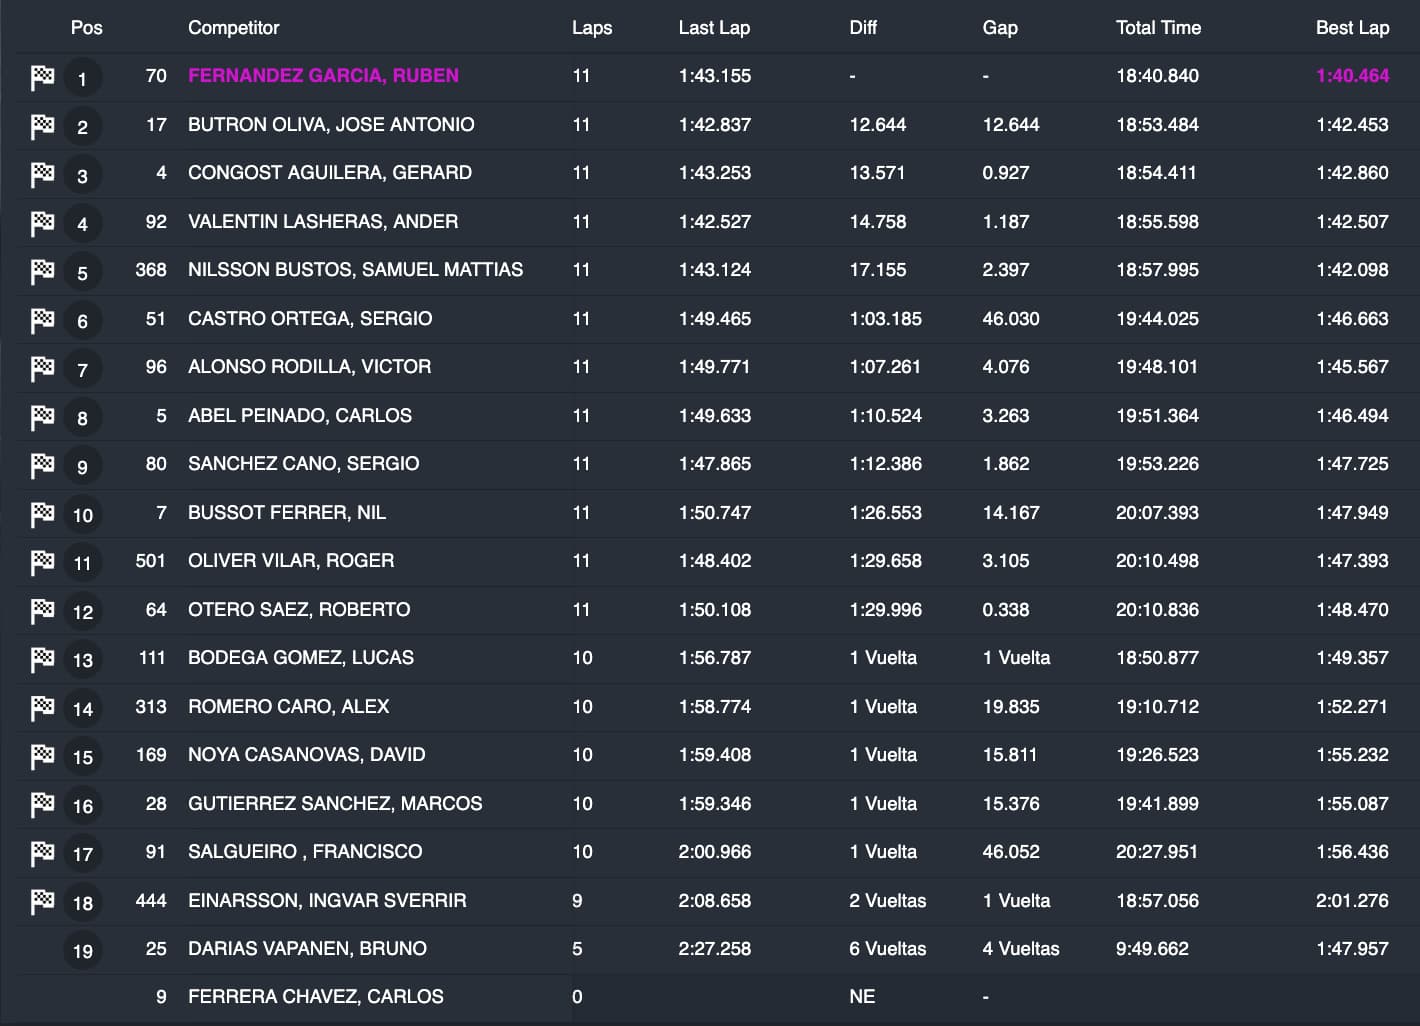Viewport: 1420px width, 1026px height.
Task: Click the Gap column header
Action: click(x=999, y=28)
